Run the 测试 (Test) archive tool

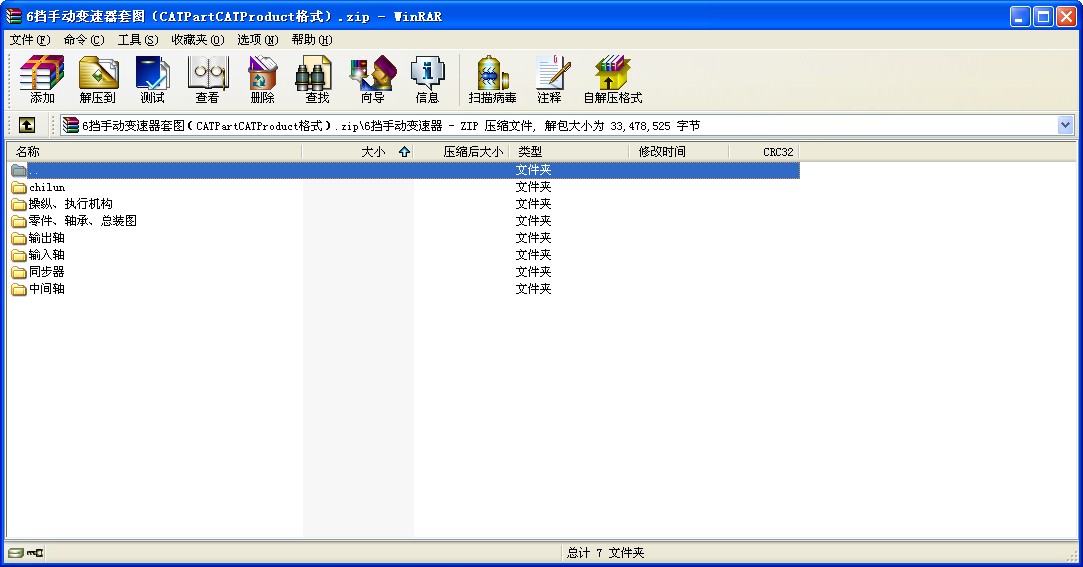pos(153,79)
